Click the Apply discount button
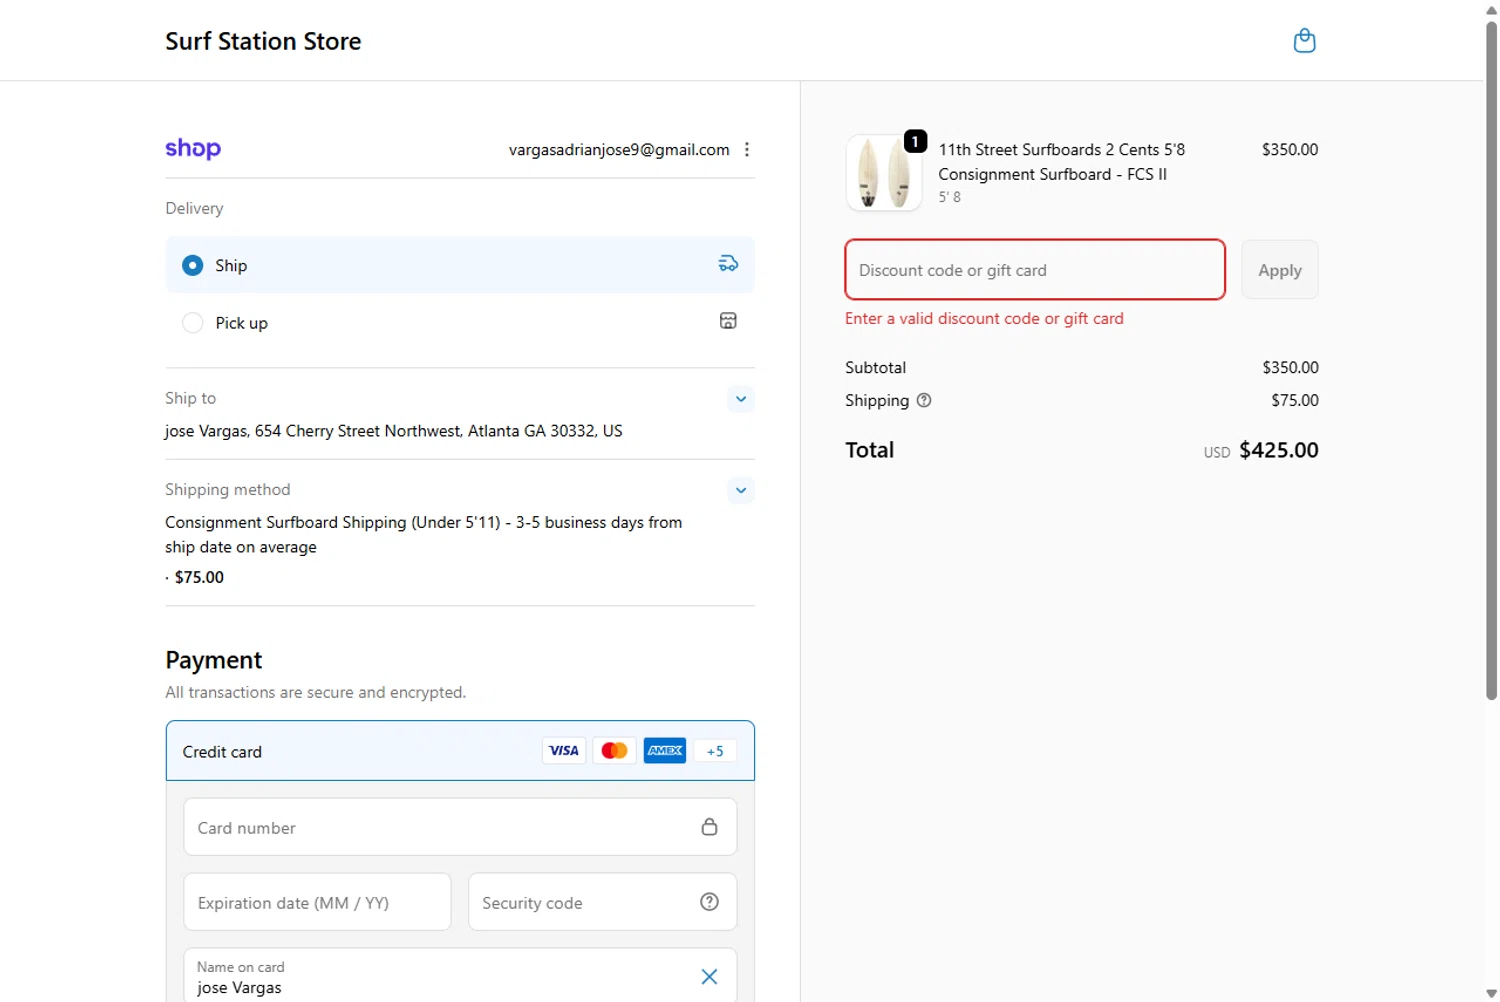Viewport: 1500px width, 1002px height. point(1279,270)
